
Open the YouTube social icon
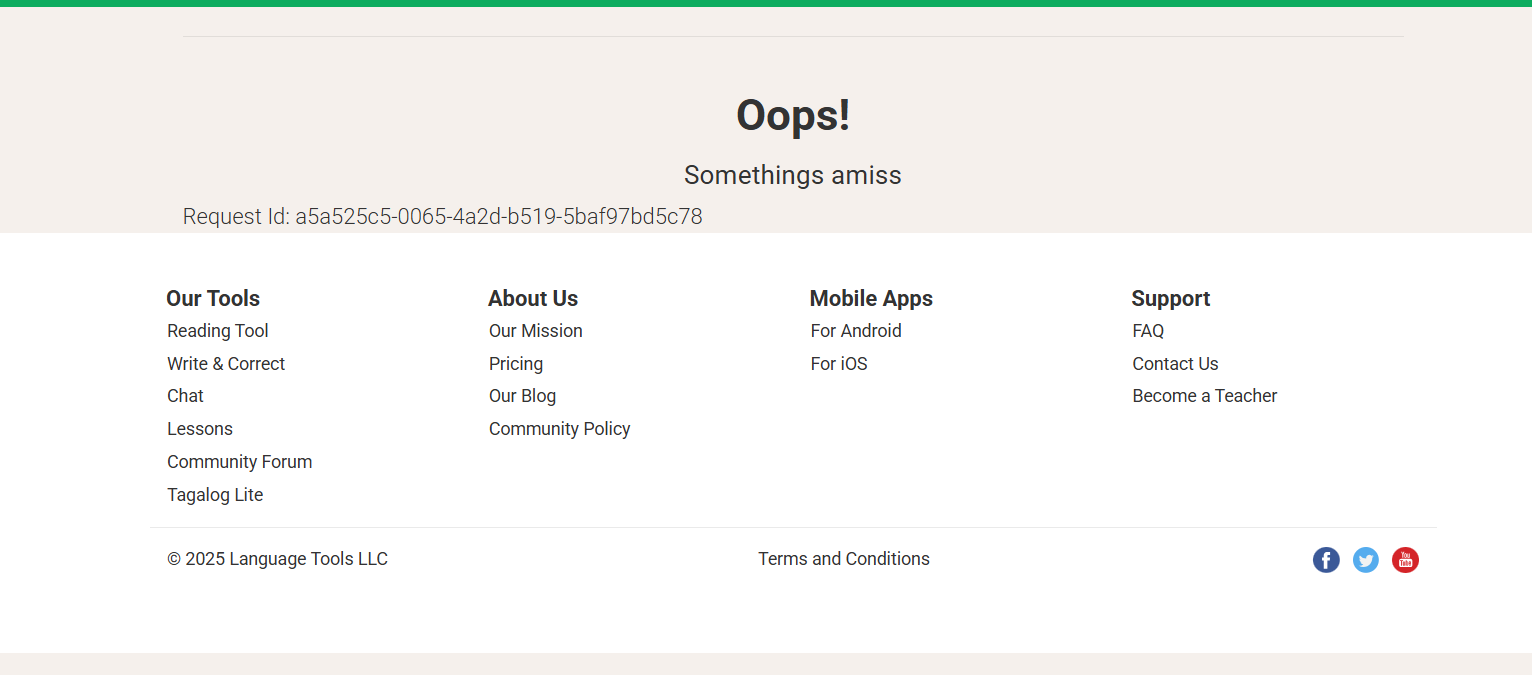click(x=1405, y=560)
